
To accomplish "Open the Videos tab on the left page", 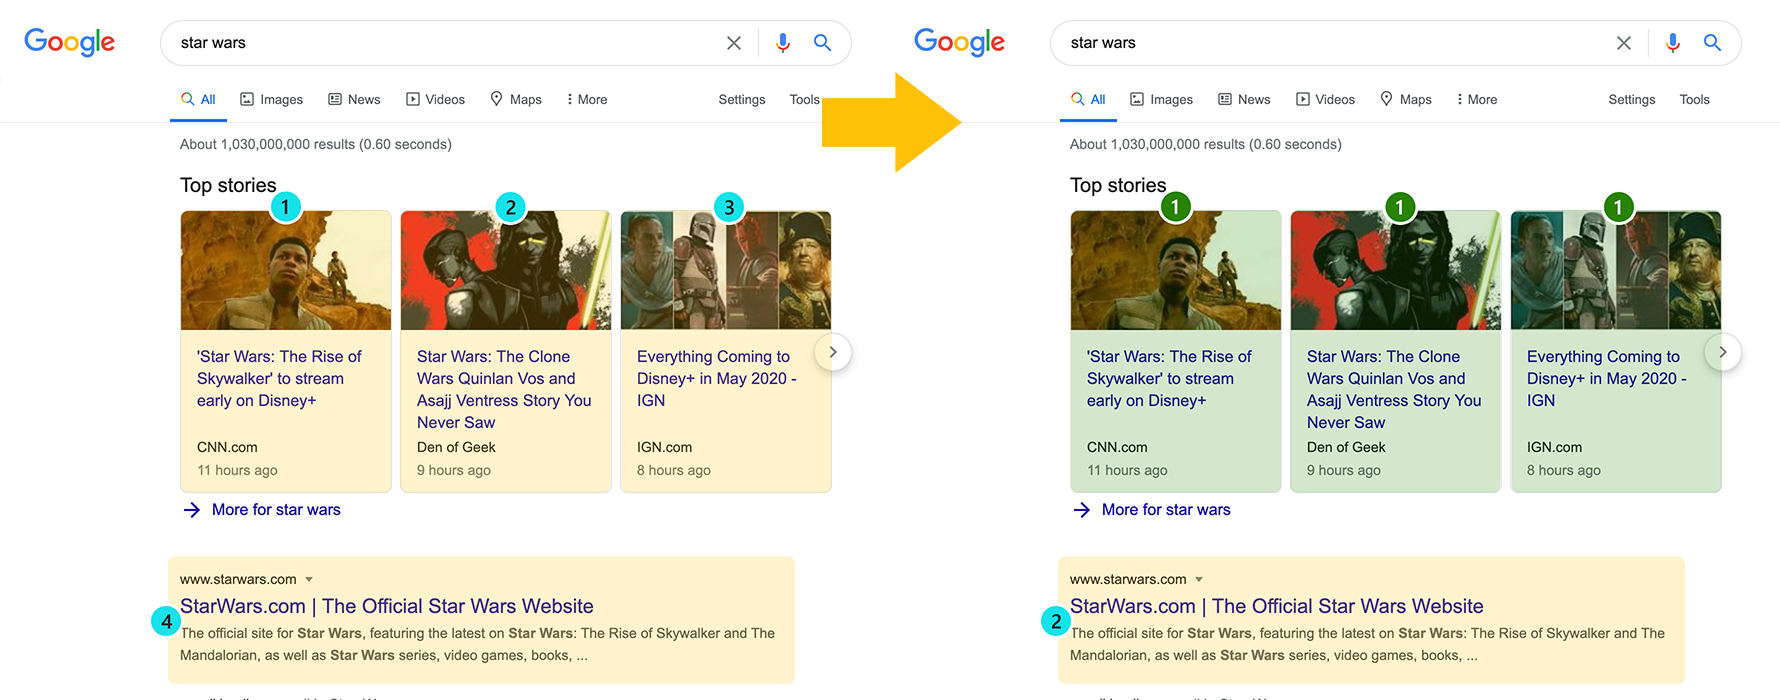I will [x=435, y=99].
